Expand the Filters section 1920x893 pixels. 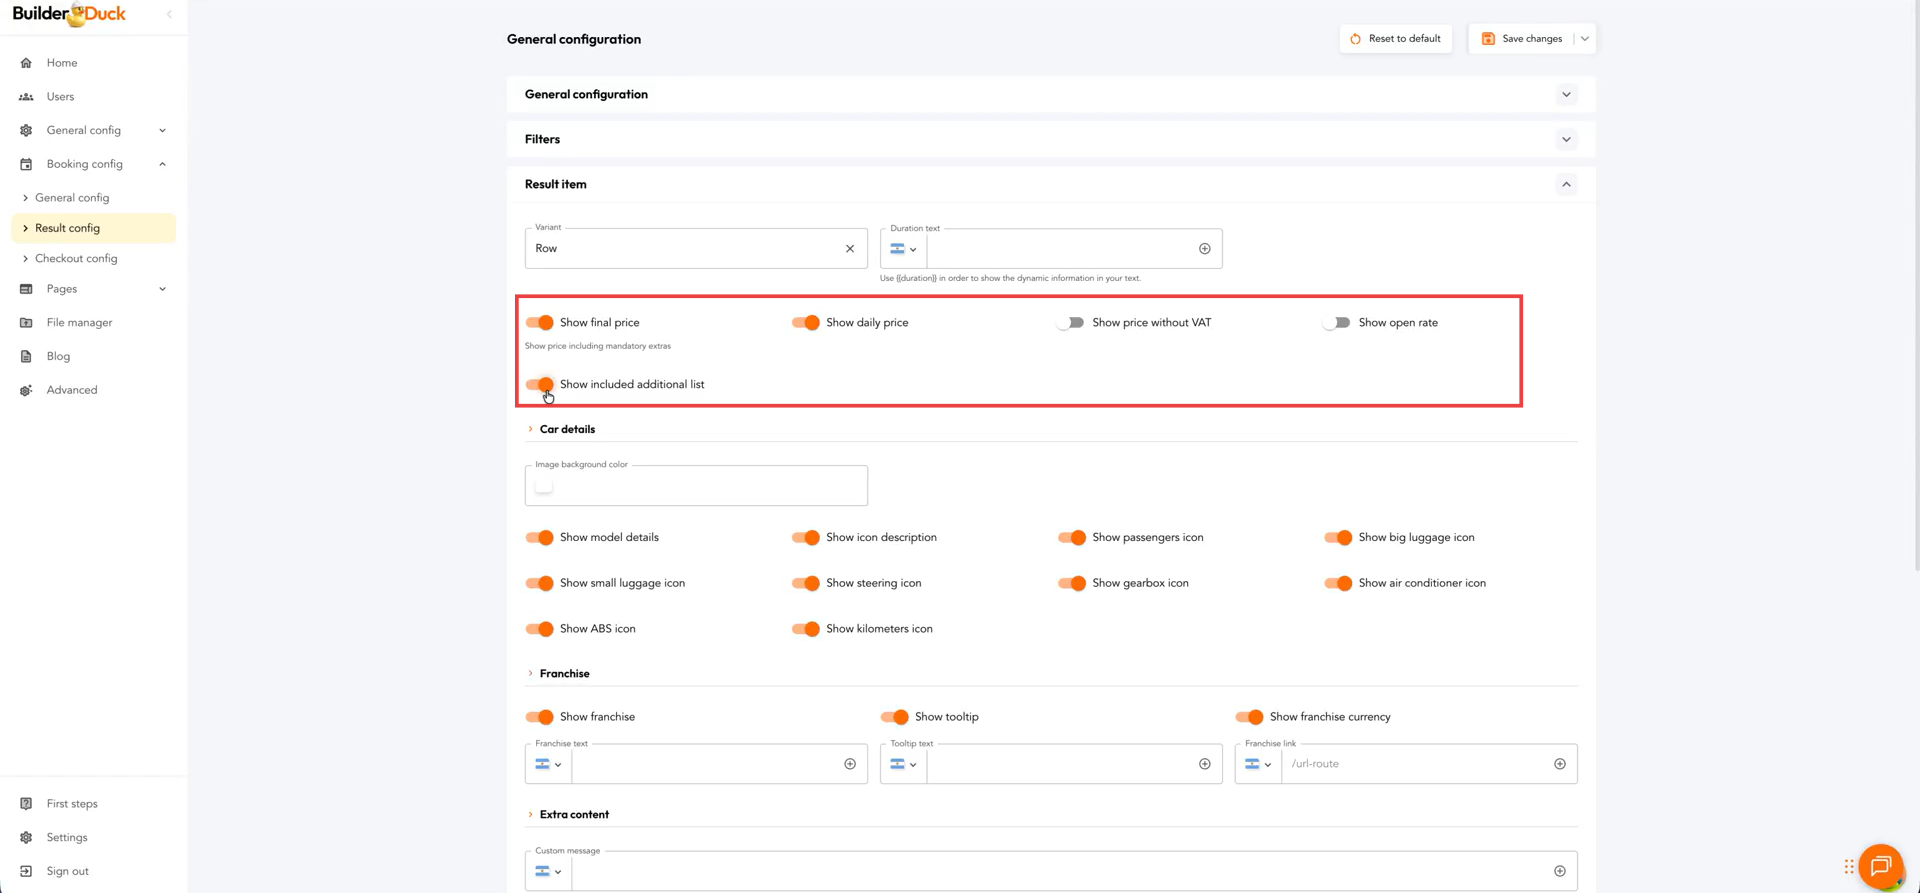click(1566, 140)
